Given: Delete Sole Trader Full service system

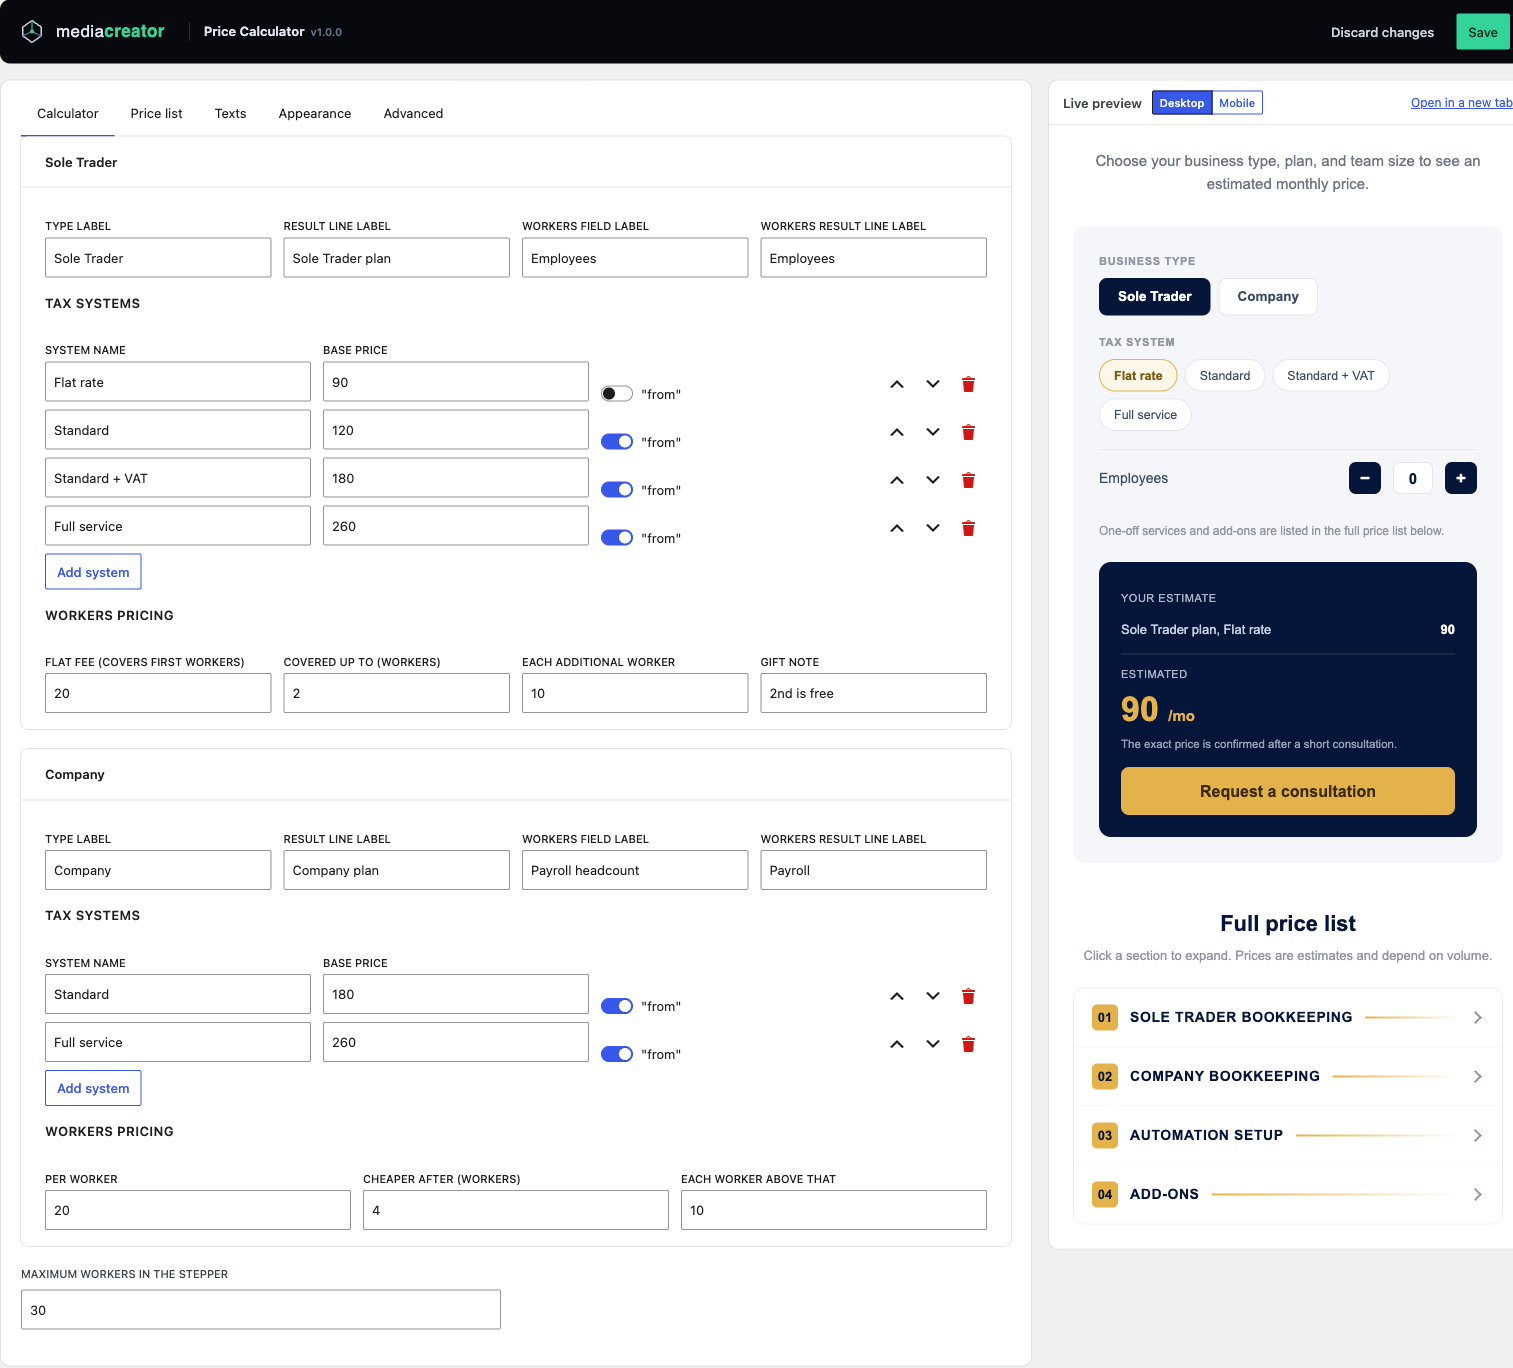Looking at the screenshot, I should [968, 528].
